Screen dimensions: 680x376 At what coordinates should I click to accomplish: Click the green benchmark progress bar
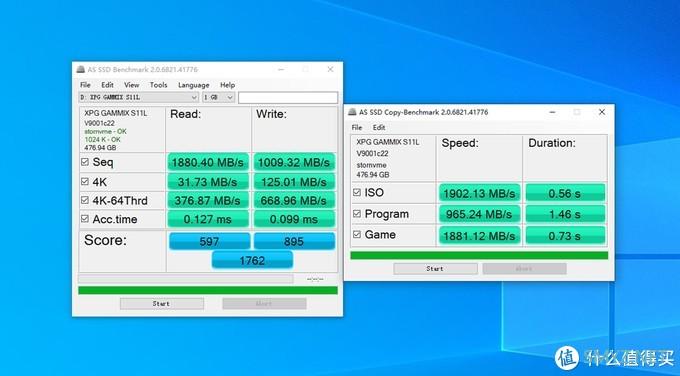coord(208,291)
